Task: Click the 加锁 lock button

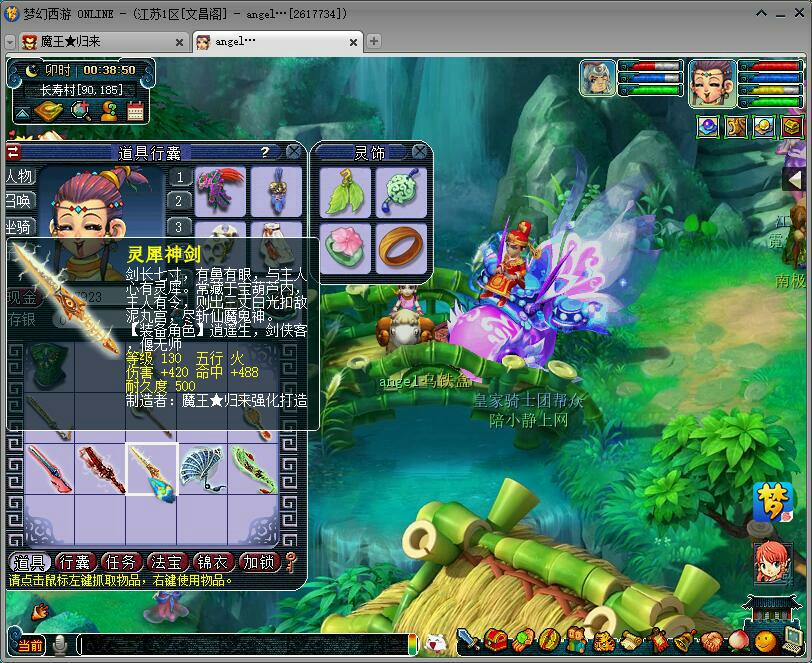Action: pyautogui.click(x=258, y=563)
